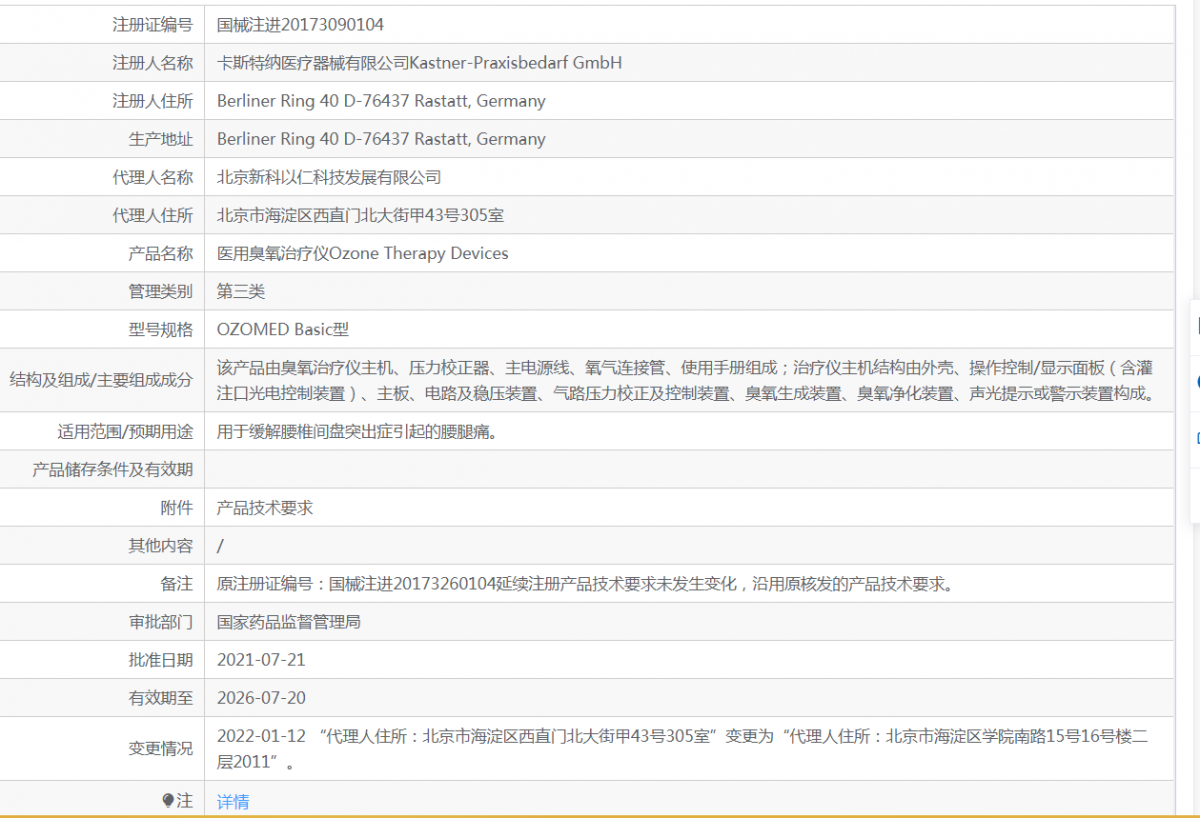Click the 型号规格 label
This screenshot has width=1200, height=818.
pyautogui.click(x=160, y=329)
